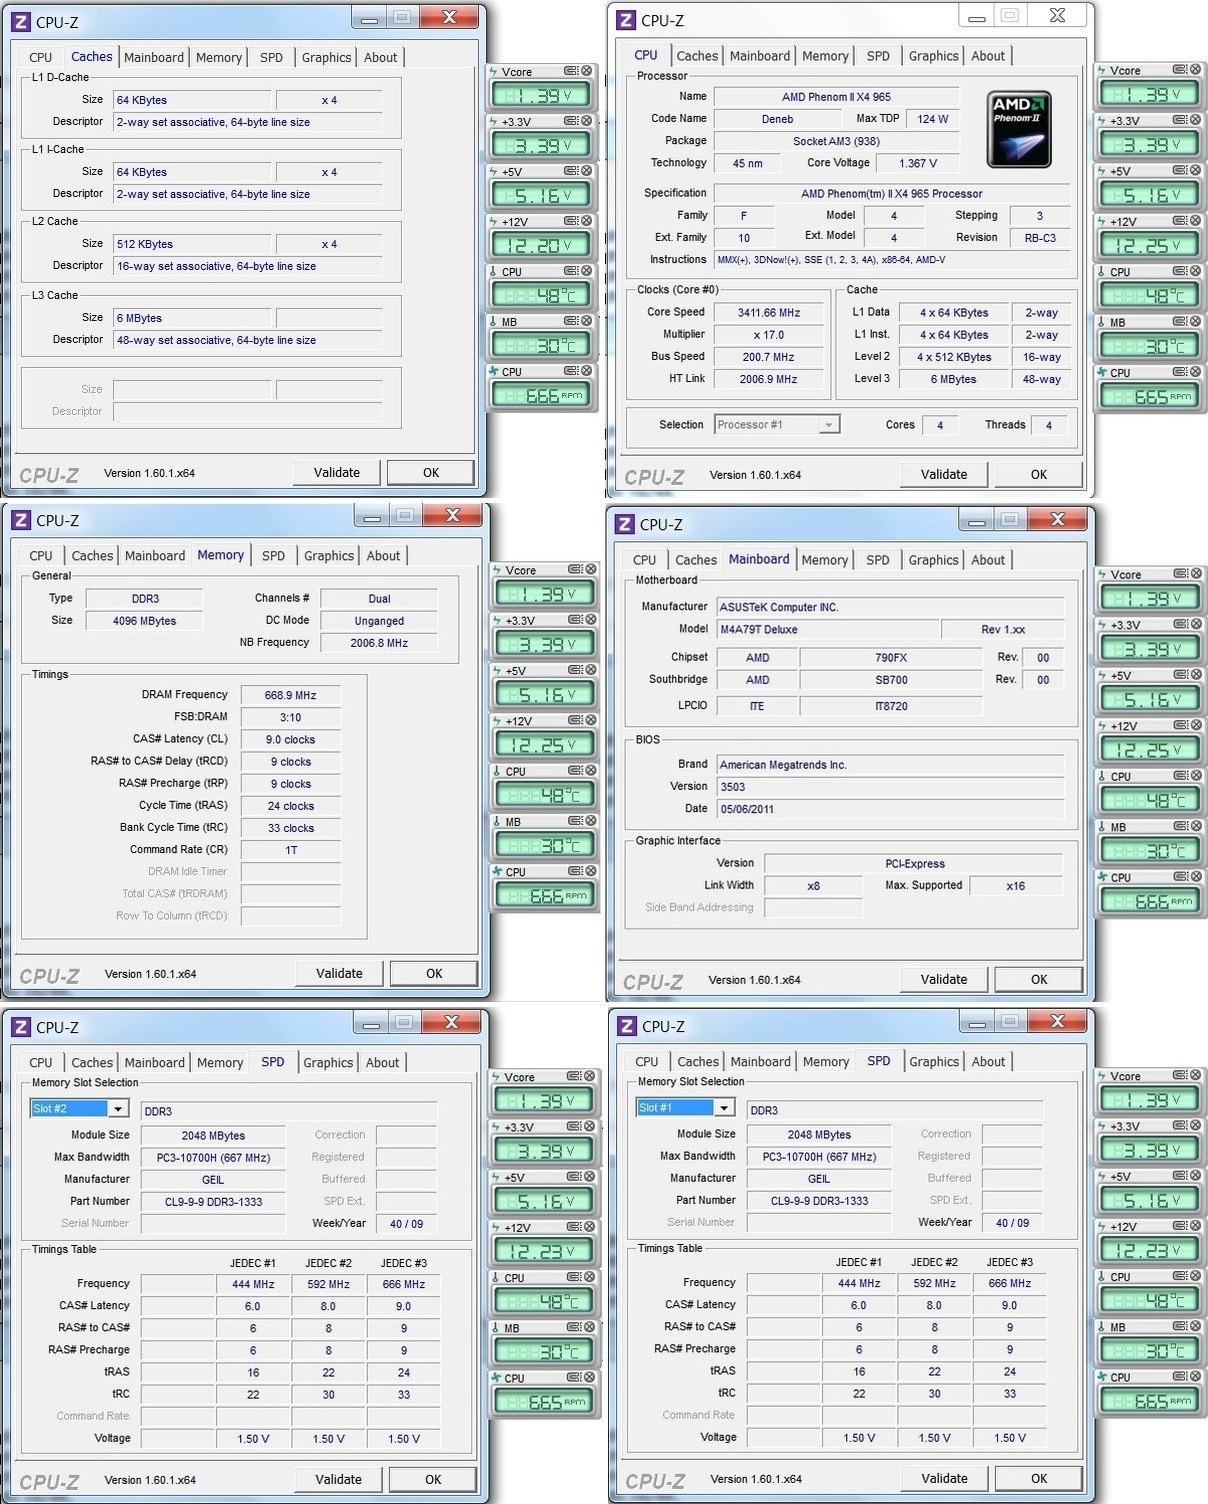Select the NB Frequency 2006.8 MHz value
This screenshot has height=1504, width=1208.
pyautogui.click(x=379, y=644)
